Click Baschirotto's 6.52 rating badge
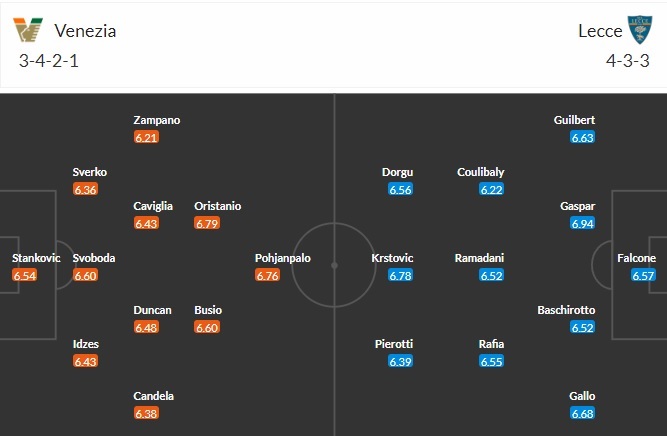Viewport: 667px width, 436px height. pyautogui.click(x=583, y=327)
